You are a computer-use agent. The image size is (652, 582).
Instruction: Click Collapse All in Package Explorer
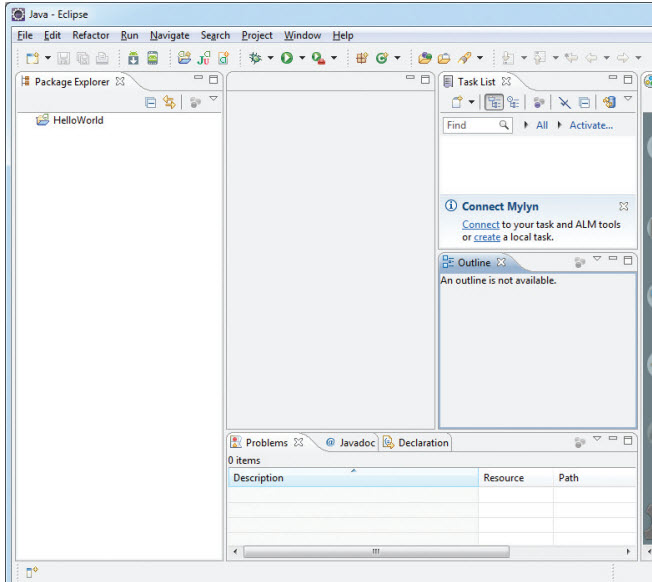click(151, 102)
